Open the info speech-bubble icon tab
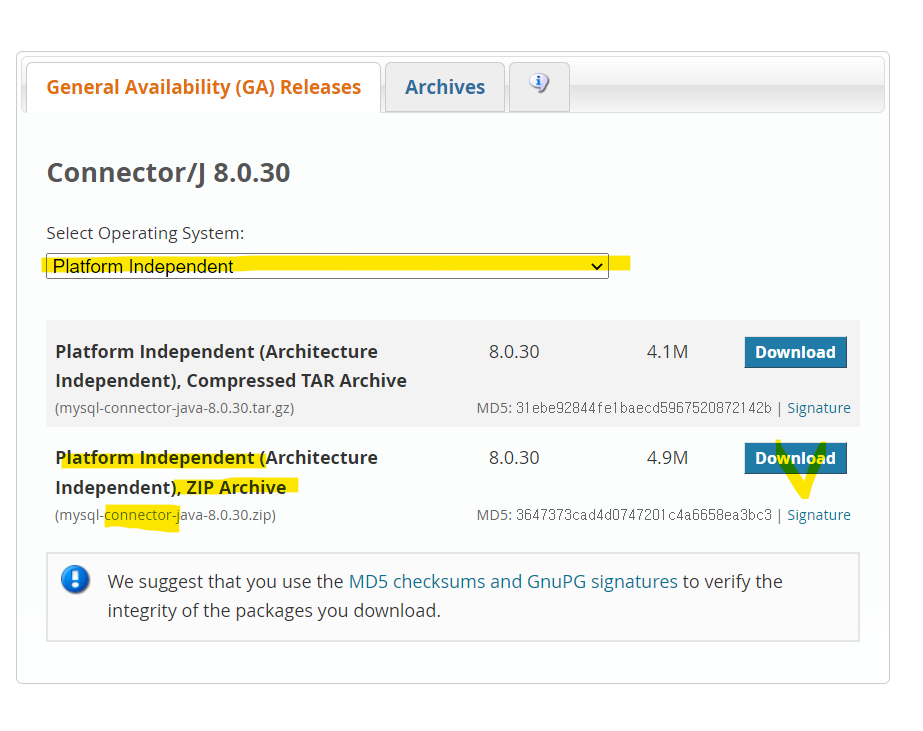The height and width of the screenshot is (731, 923). coord(539,86)
